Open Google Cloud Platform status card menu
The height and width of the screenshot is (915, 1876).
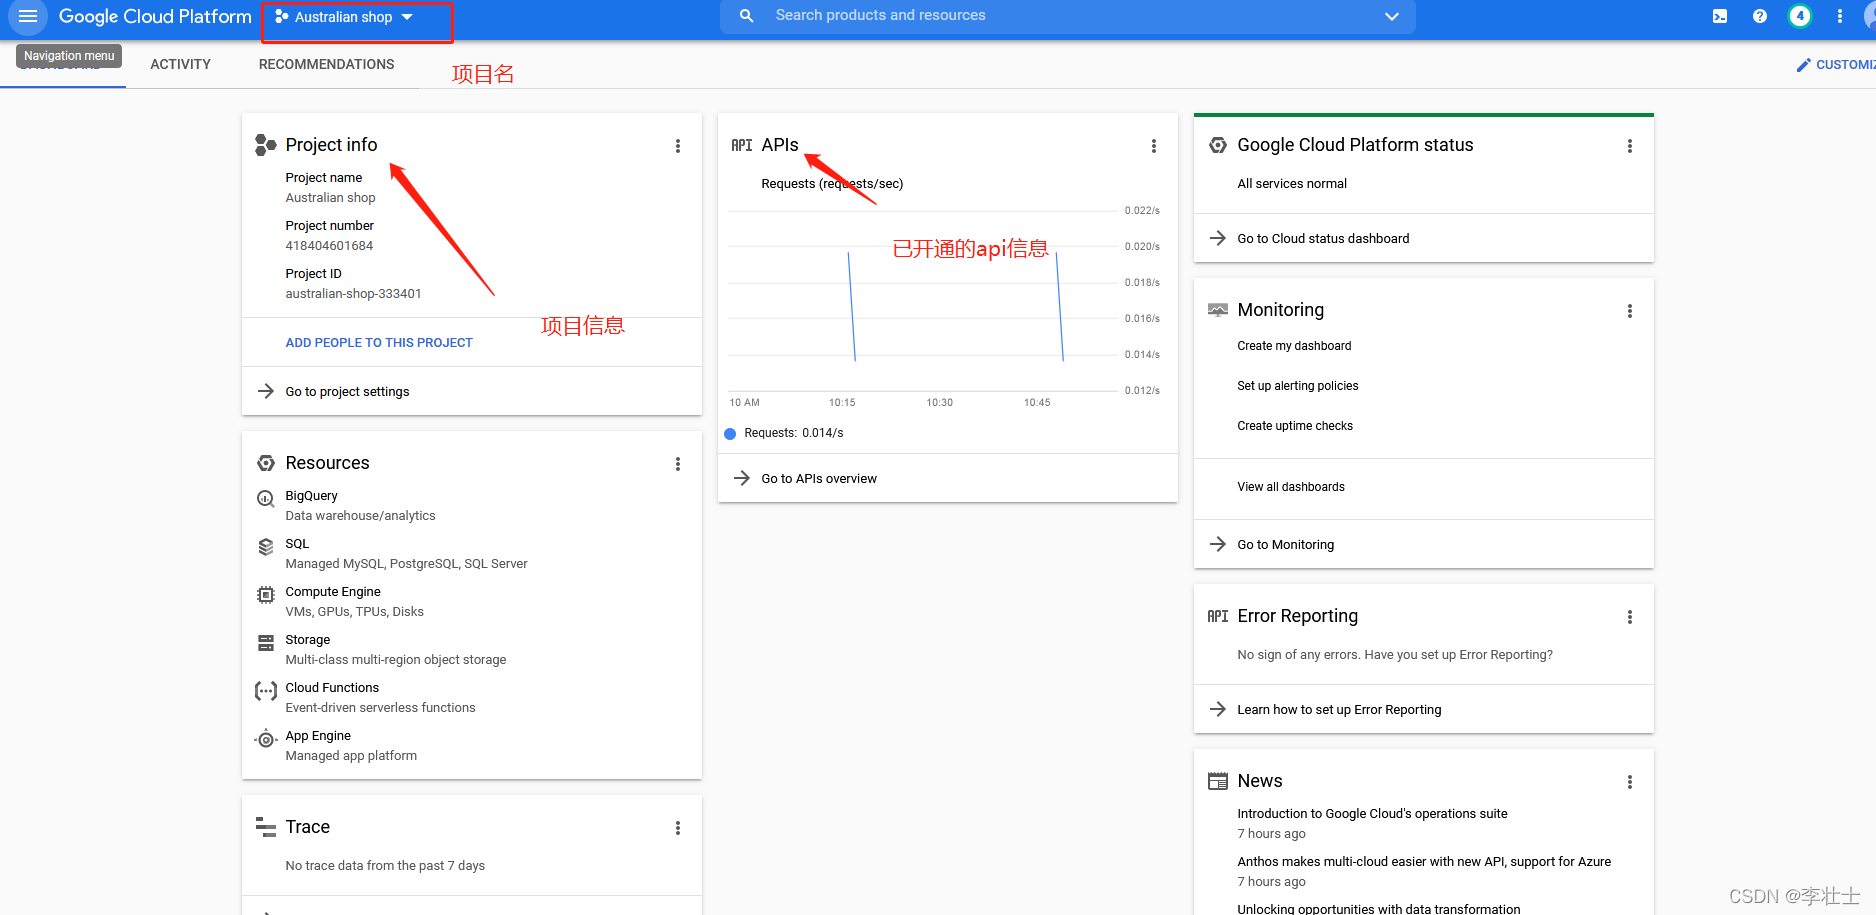tap(1630, 146)
